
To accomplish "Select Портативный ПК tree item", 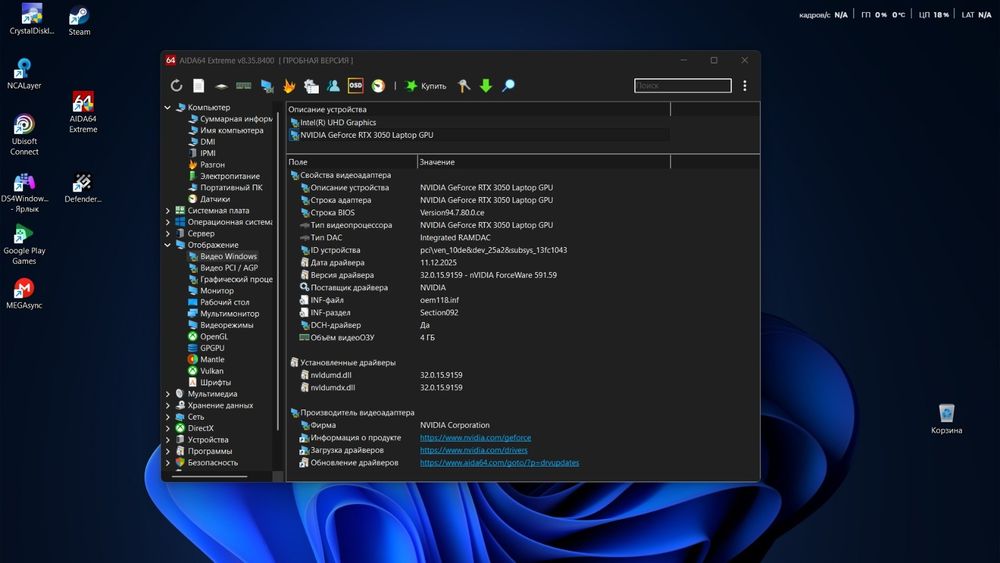I will click(x=225, y=187).
